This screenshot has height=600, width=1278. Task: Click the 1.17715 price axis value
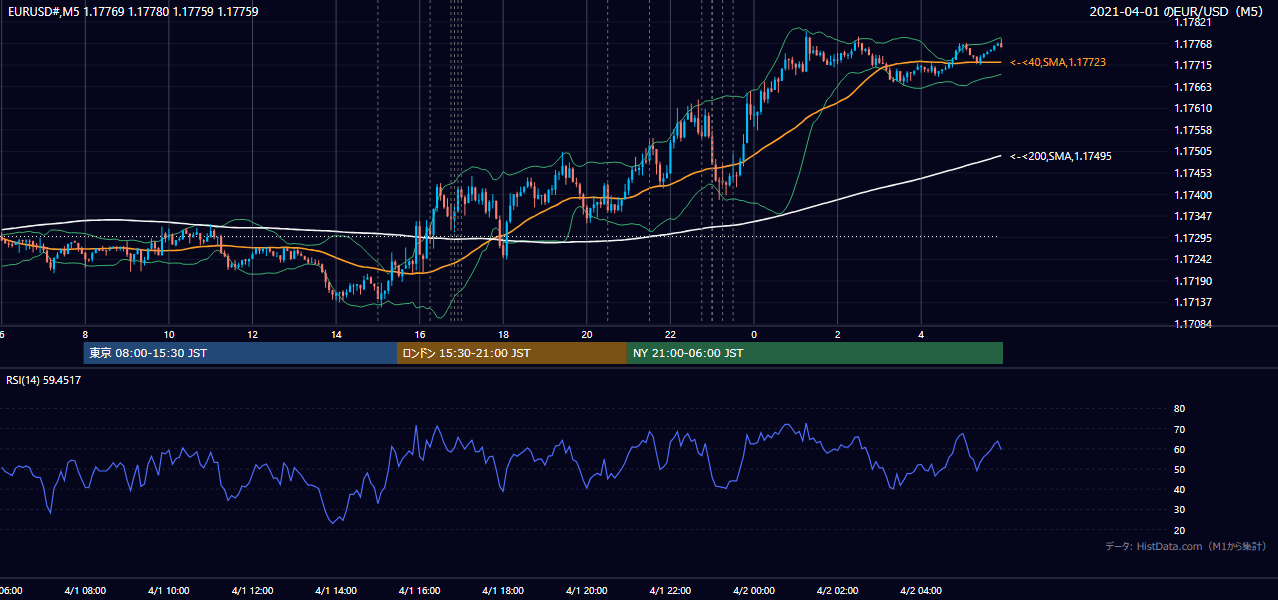coord(1192,65)
